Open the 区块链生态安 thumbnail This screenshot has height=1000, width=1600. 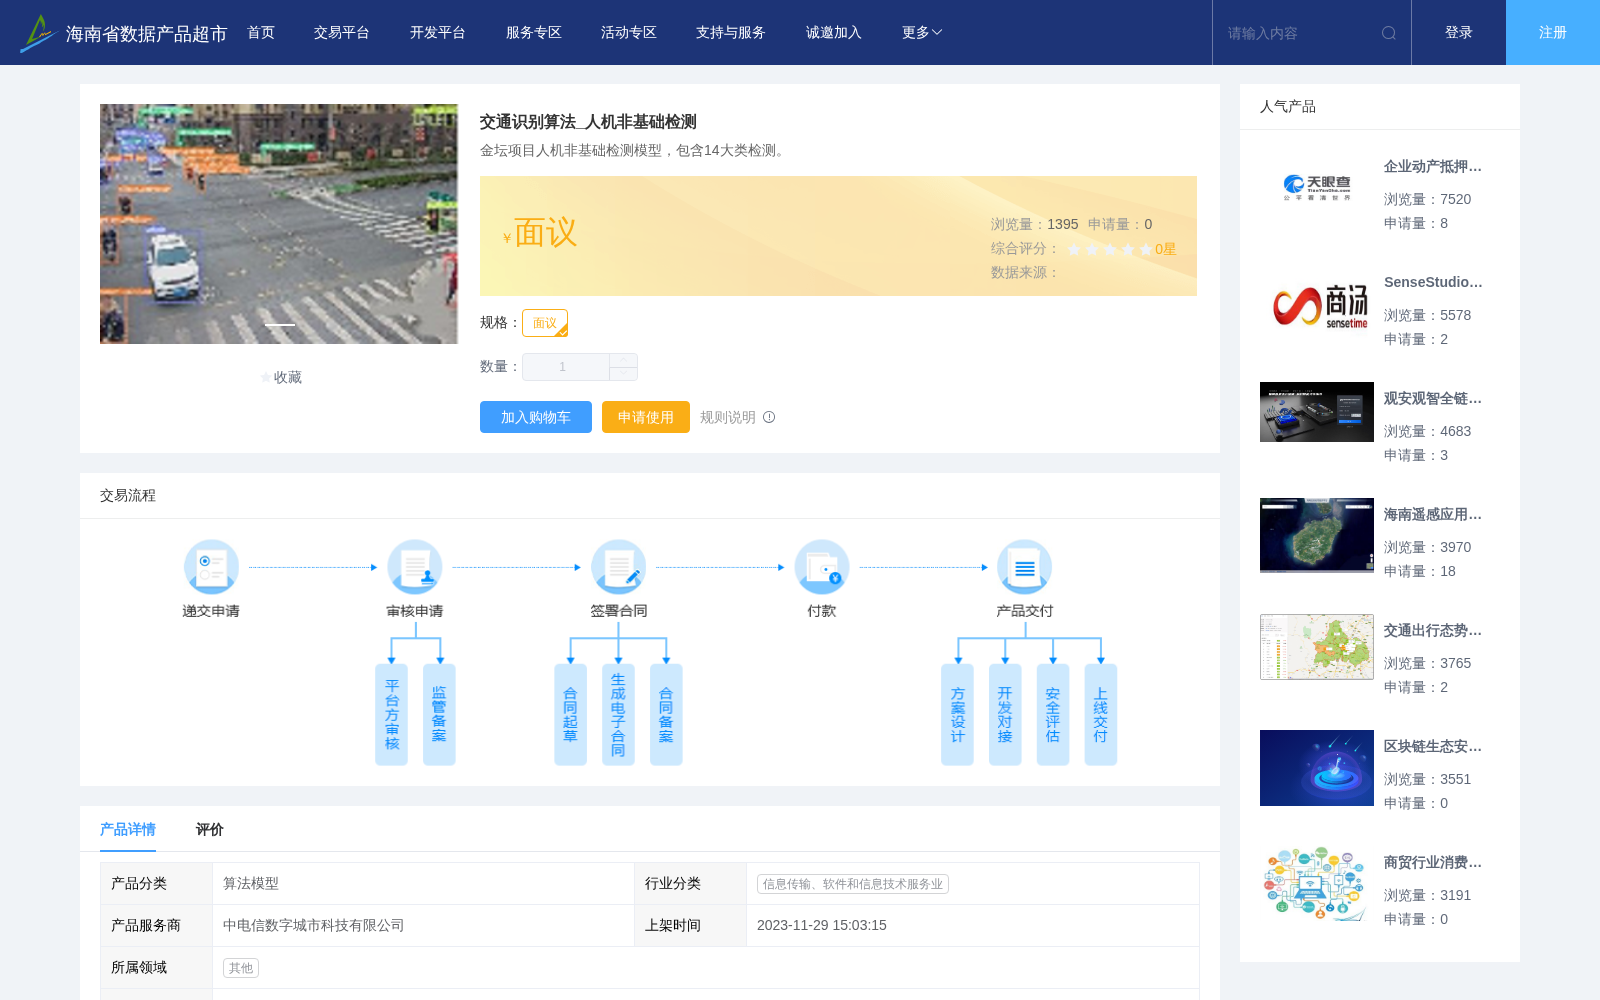(x=1317, y=768)
